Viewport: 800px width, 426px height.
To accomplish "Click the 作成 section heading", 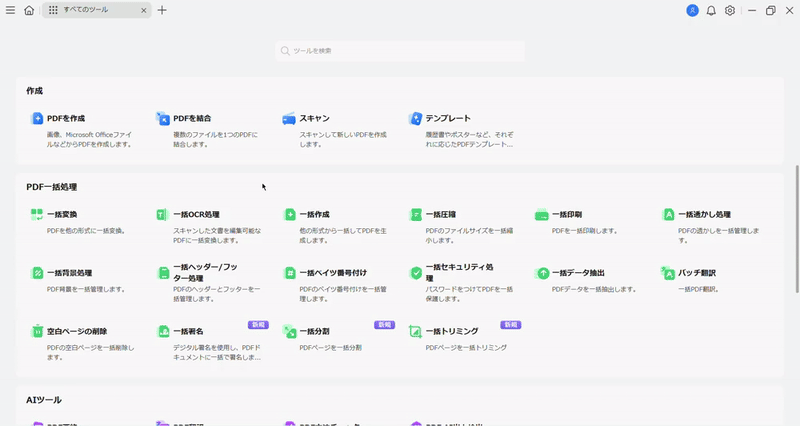I will click(x=34, y=91).
